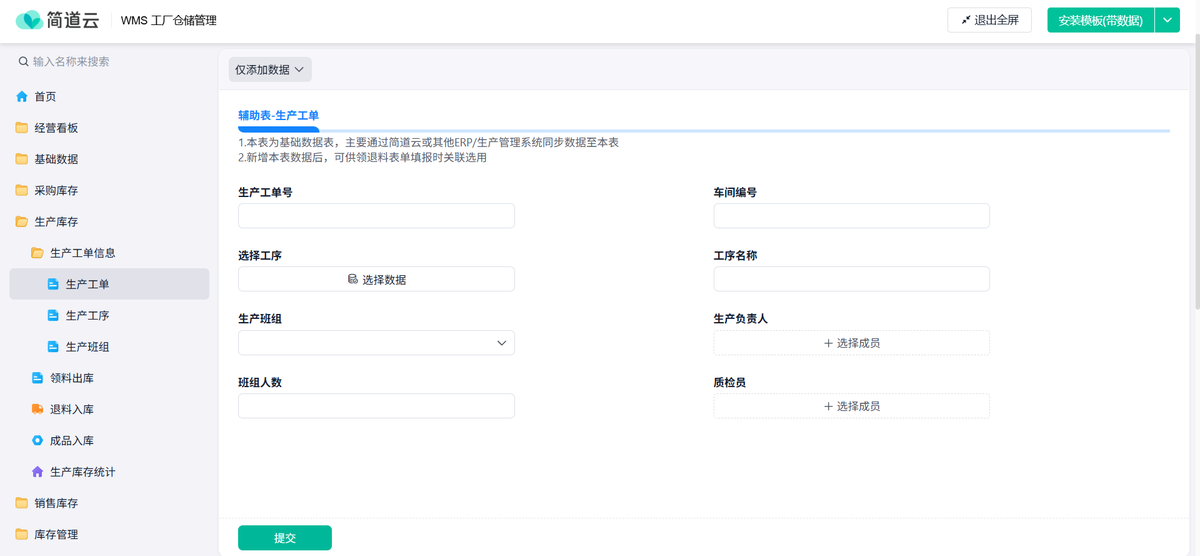Click 选择成员 for 质检员
This screenshot has width=1200, height=556.
click(851, 406)
